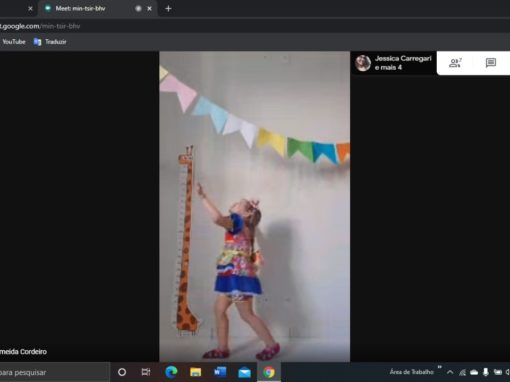Open the Meet chat panel icon
This screenshot has width=510, height=382.
[491, 63]
